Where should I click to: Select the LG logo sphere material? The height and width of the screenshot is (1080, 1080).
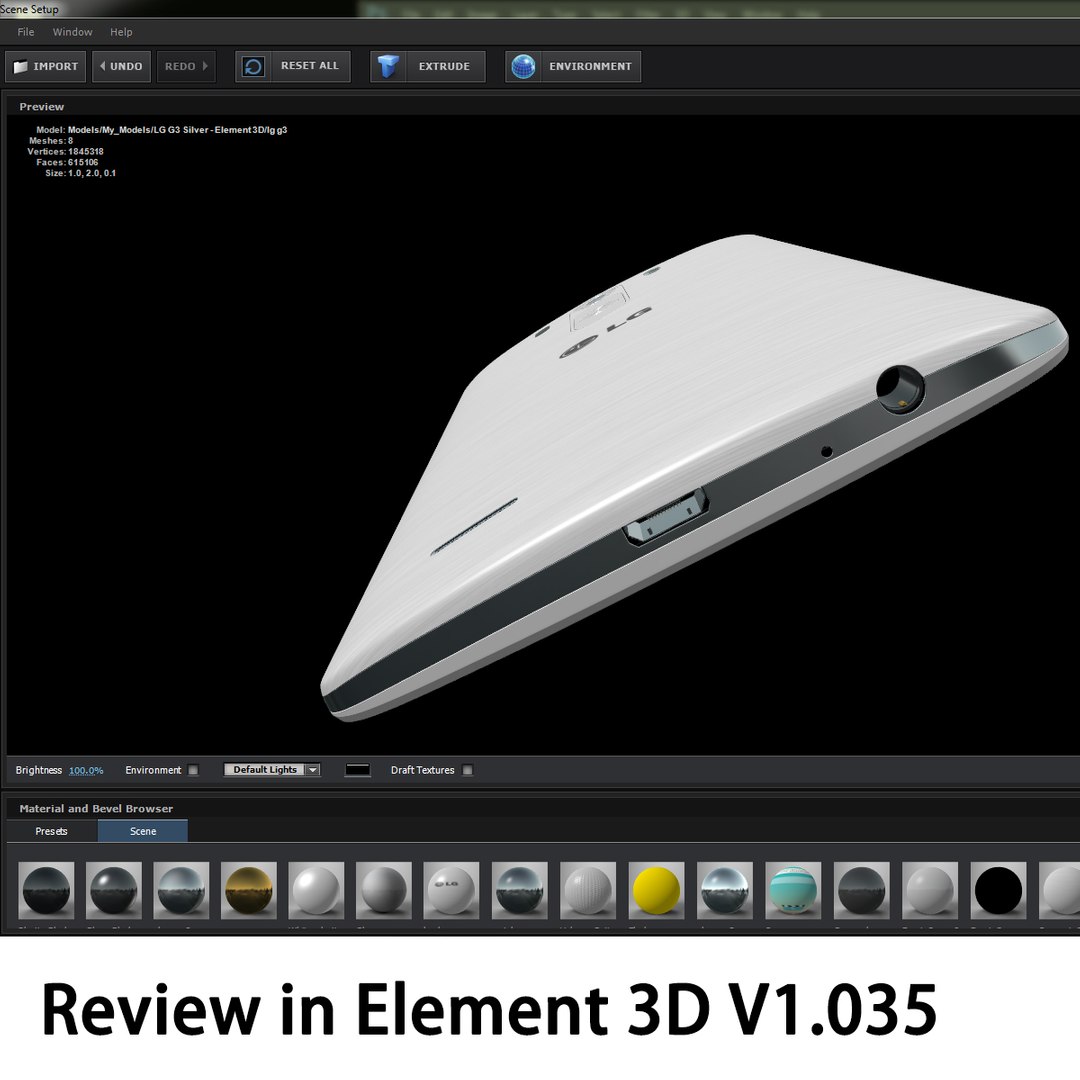pos(451,890)
